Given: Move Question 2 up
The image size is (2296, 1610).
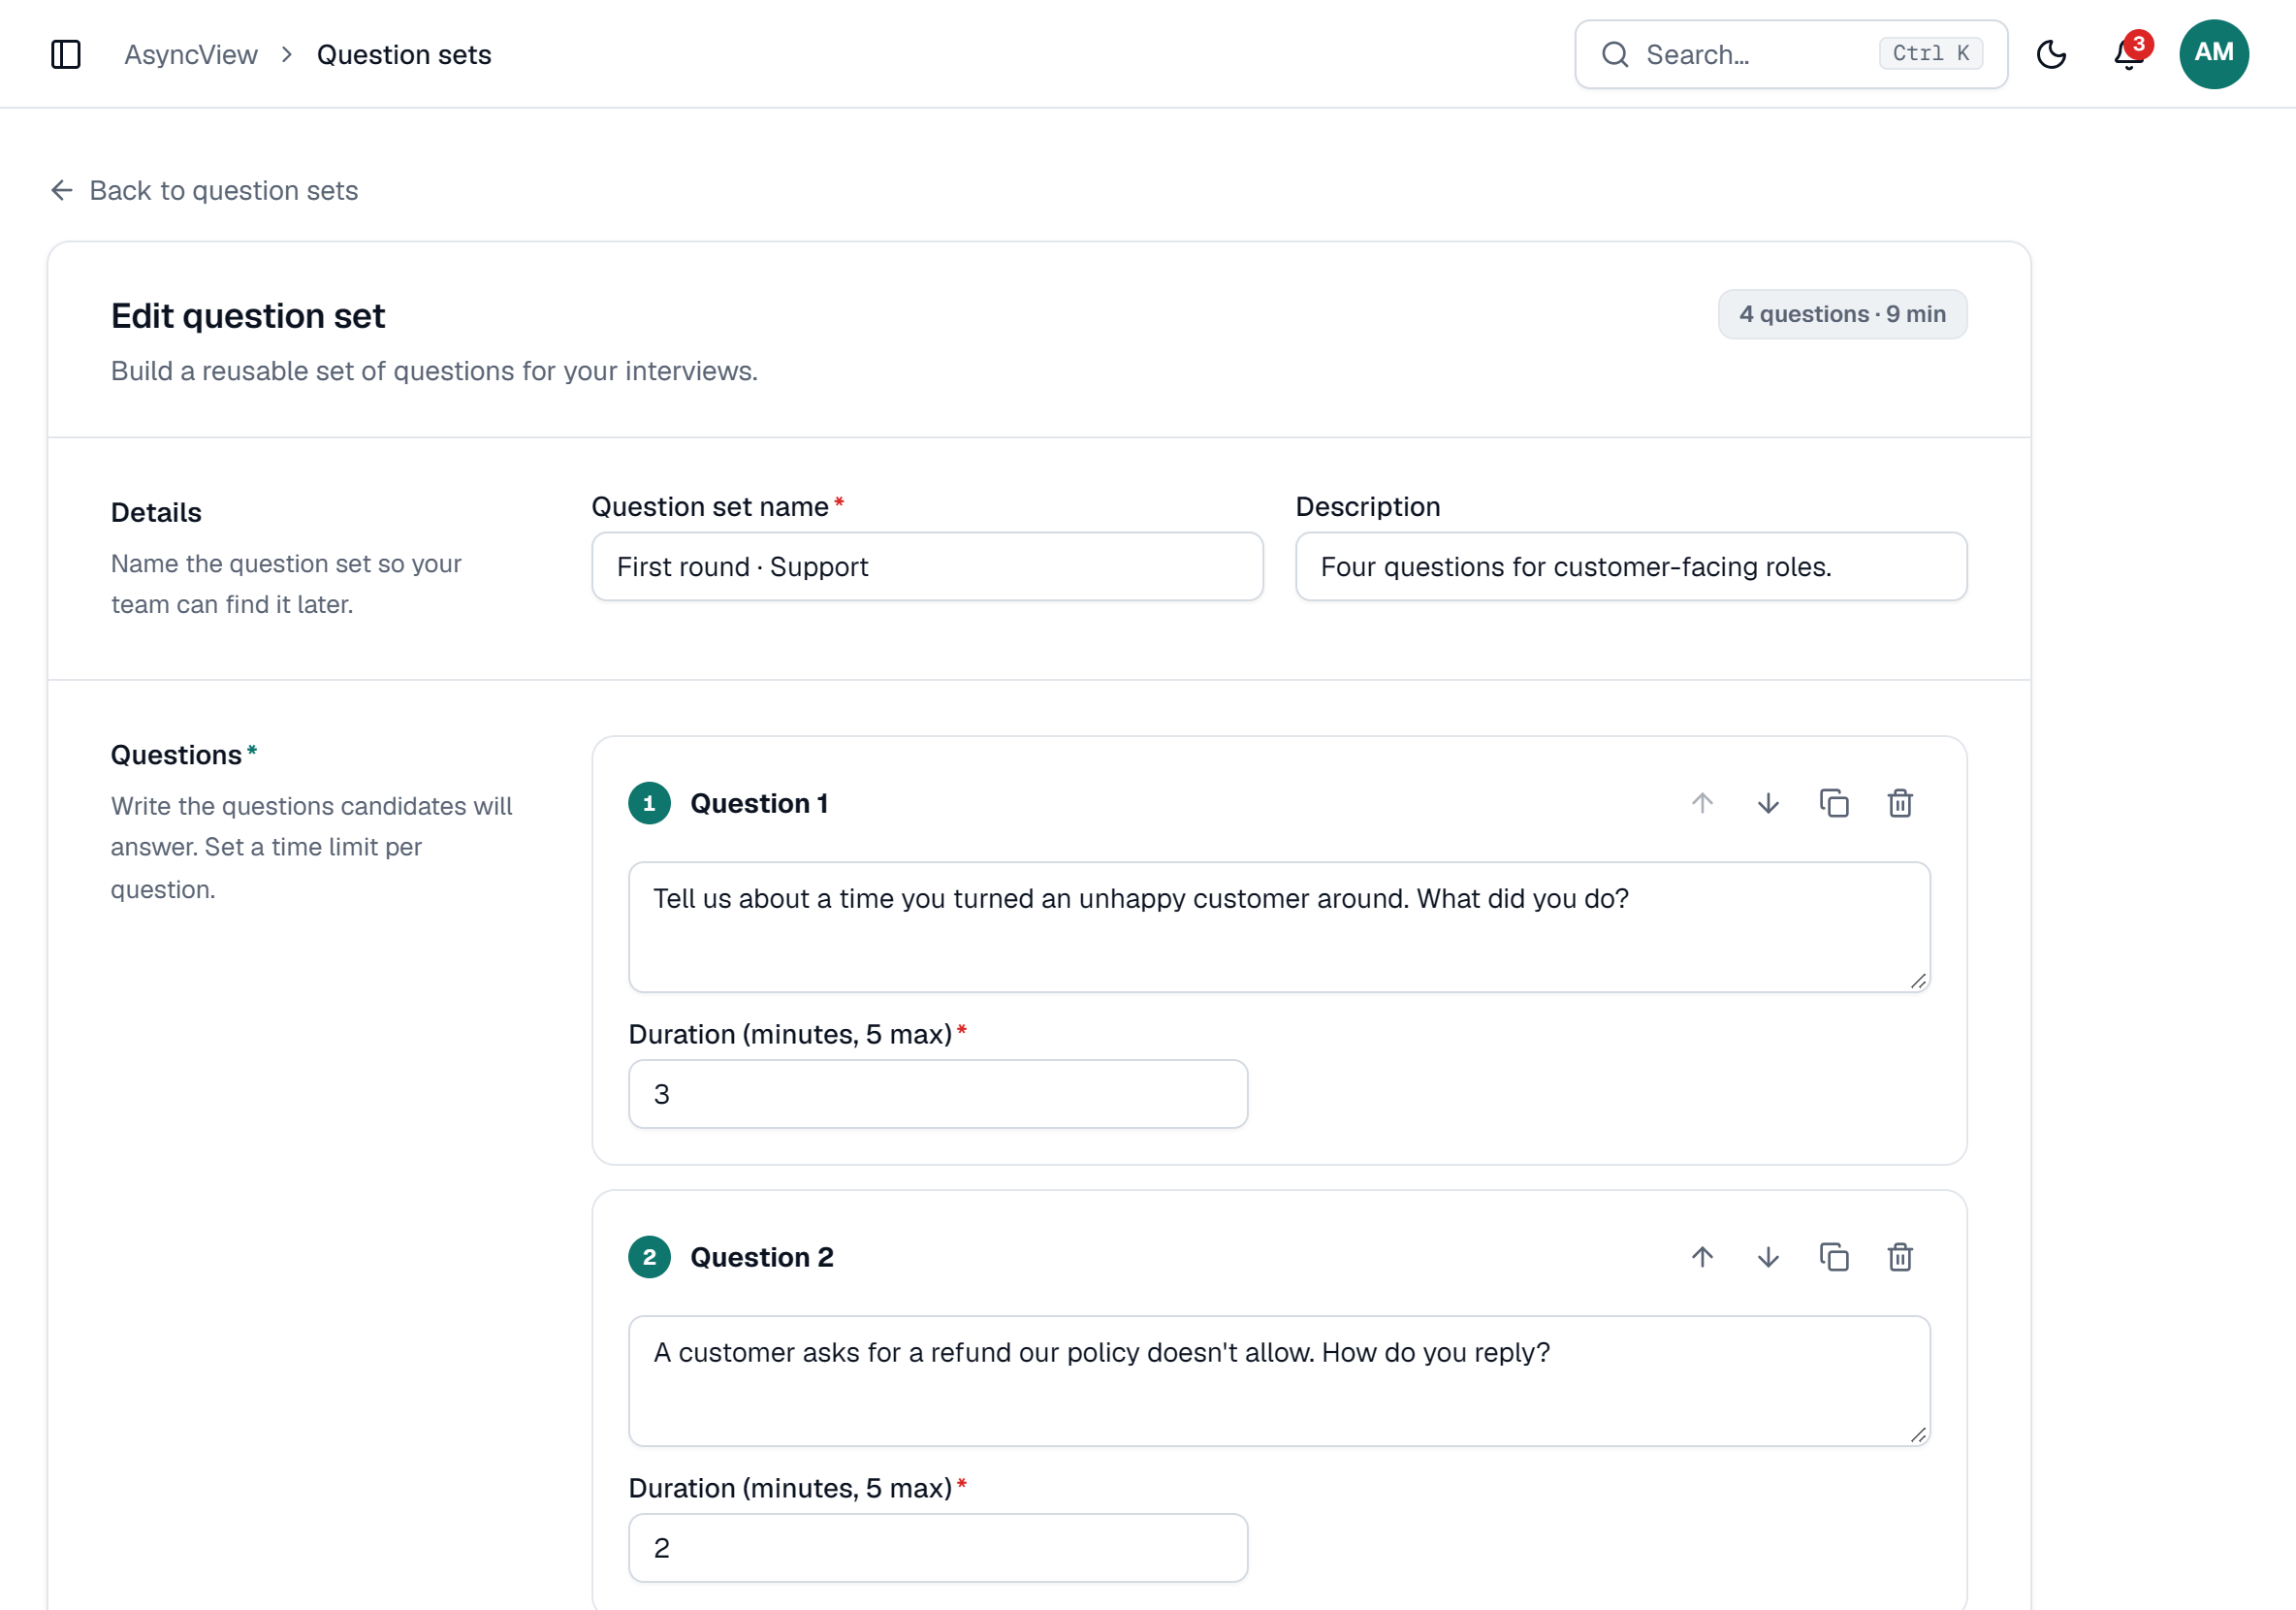Looking at the screenshot, I should (1702, 1257).
